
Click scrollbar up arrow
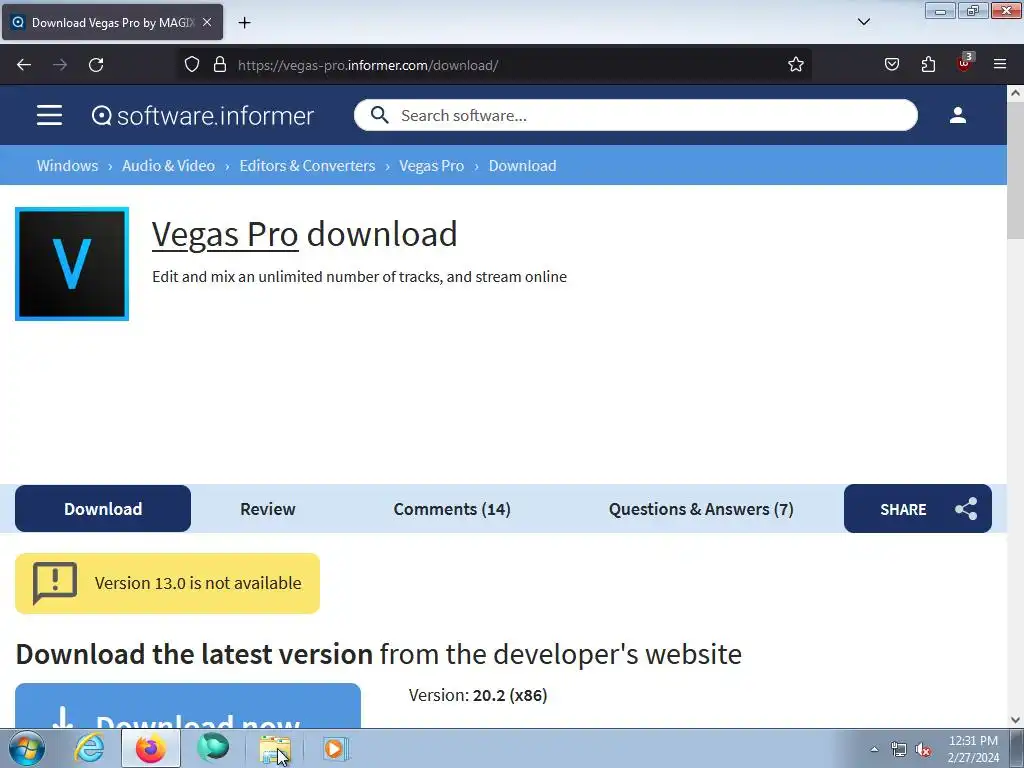pos(1015,93)
